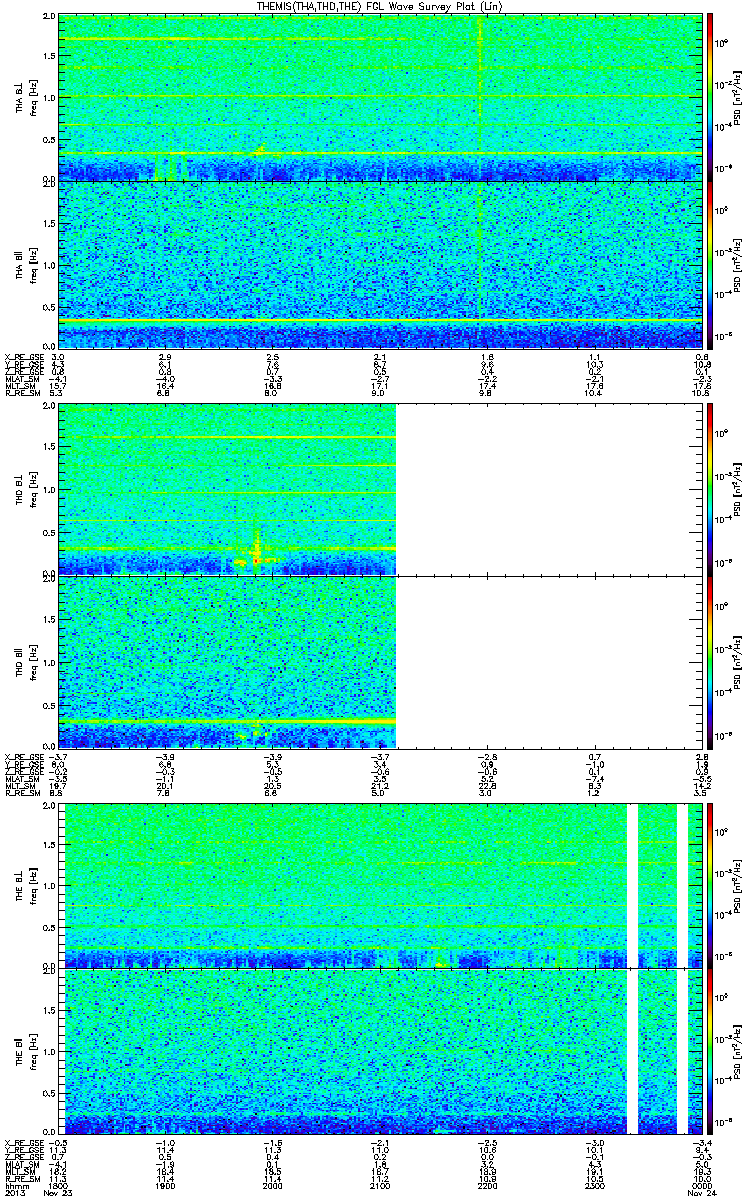Click the THE BII freq [Hz] axis label
750x1200 pixels.
31,1051
